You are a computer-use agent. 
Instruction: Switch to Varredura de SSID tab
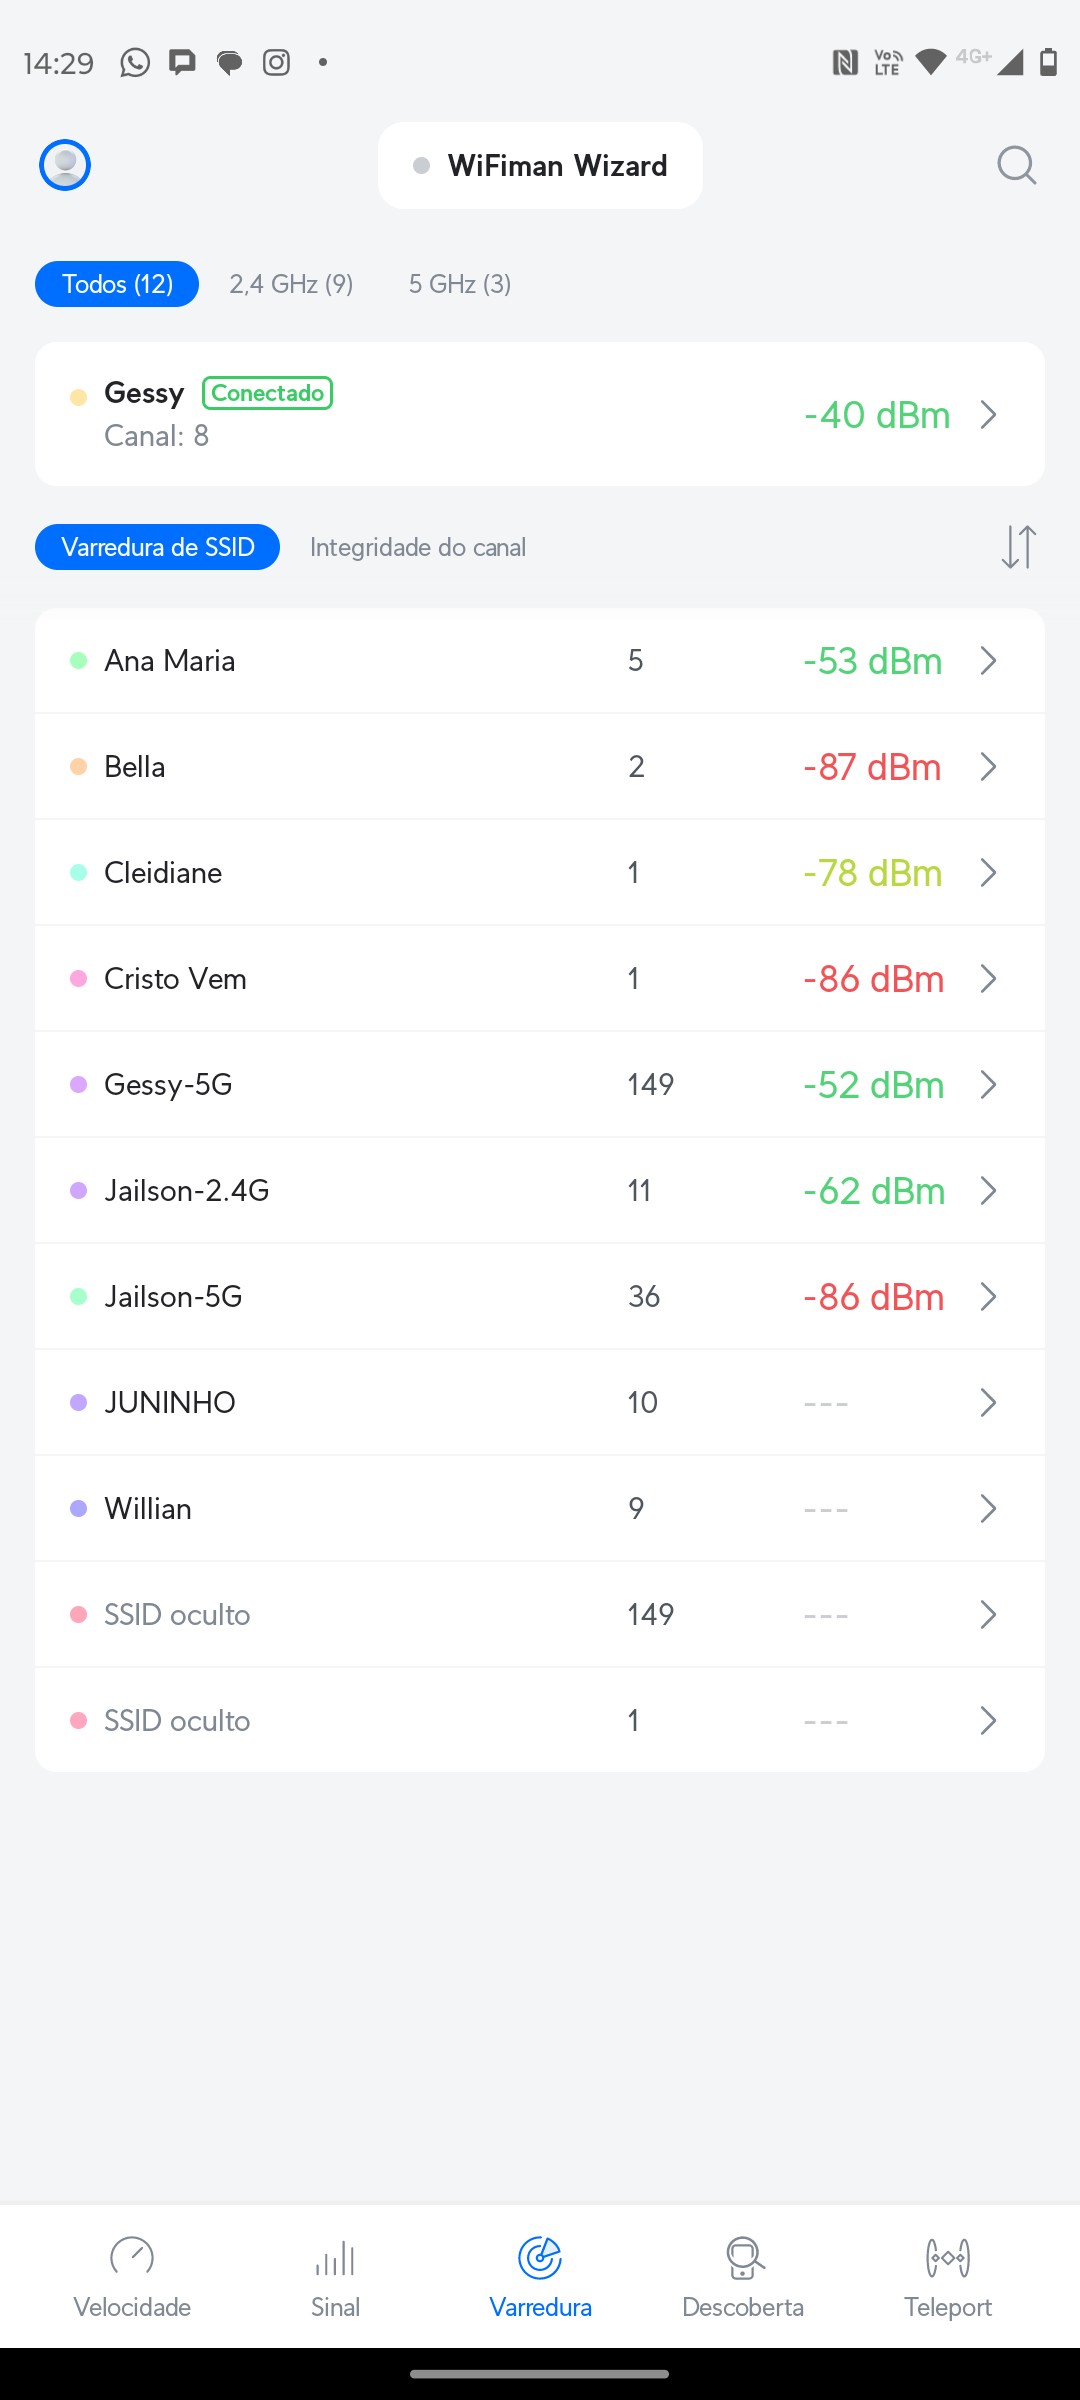(157, 547)
